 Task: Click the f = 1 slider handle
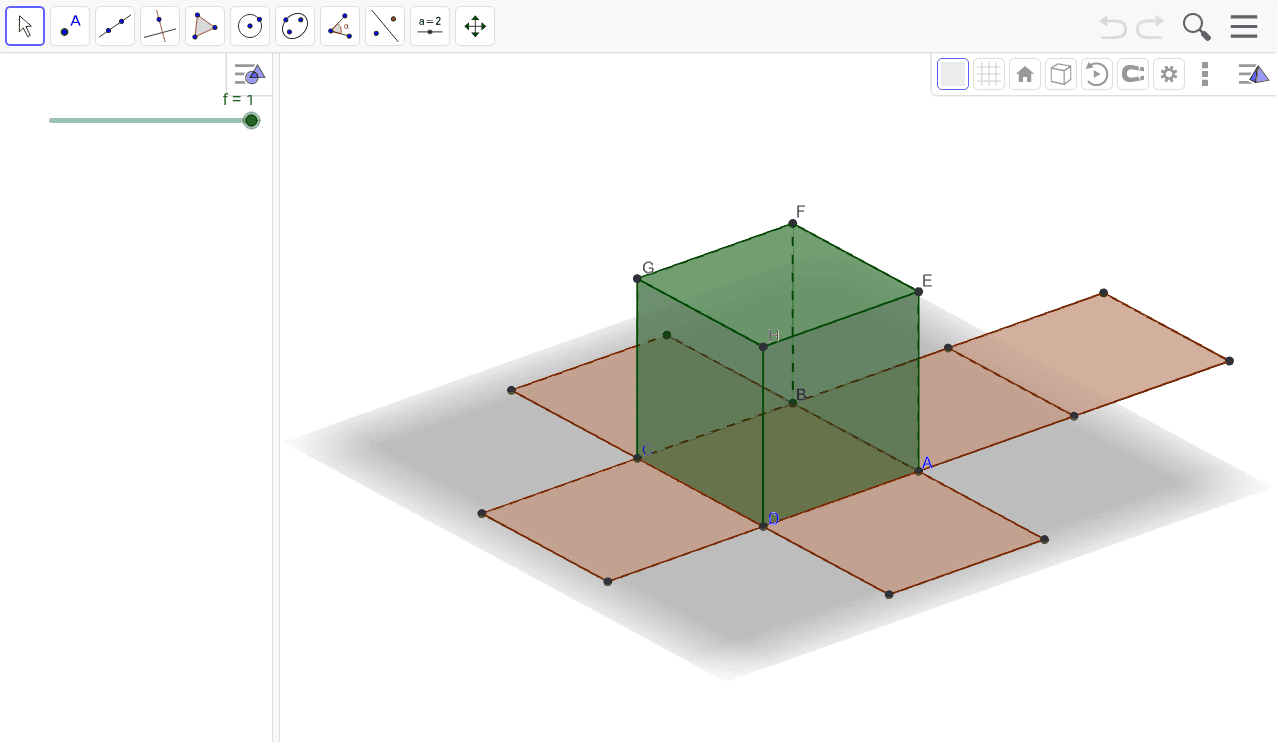[250, 120]
